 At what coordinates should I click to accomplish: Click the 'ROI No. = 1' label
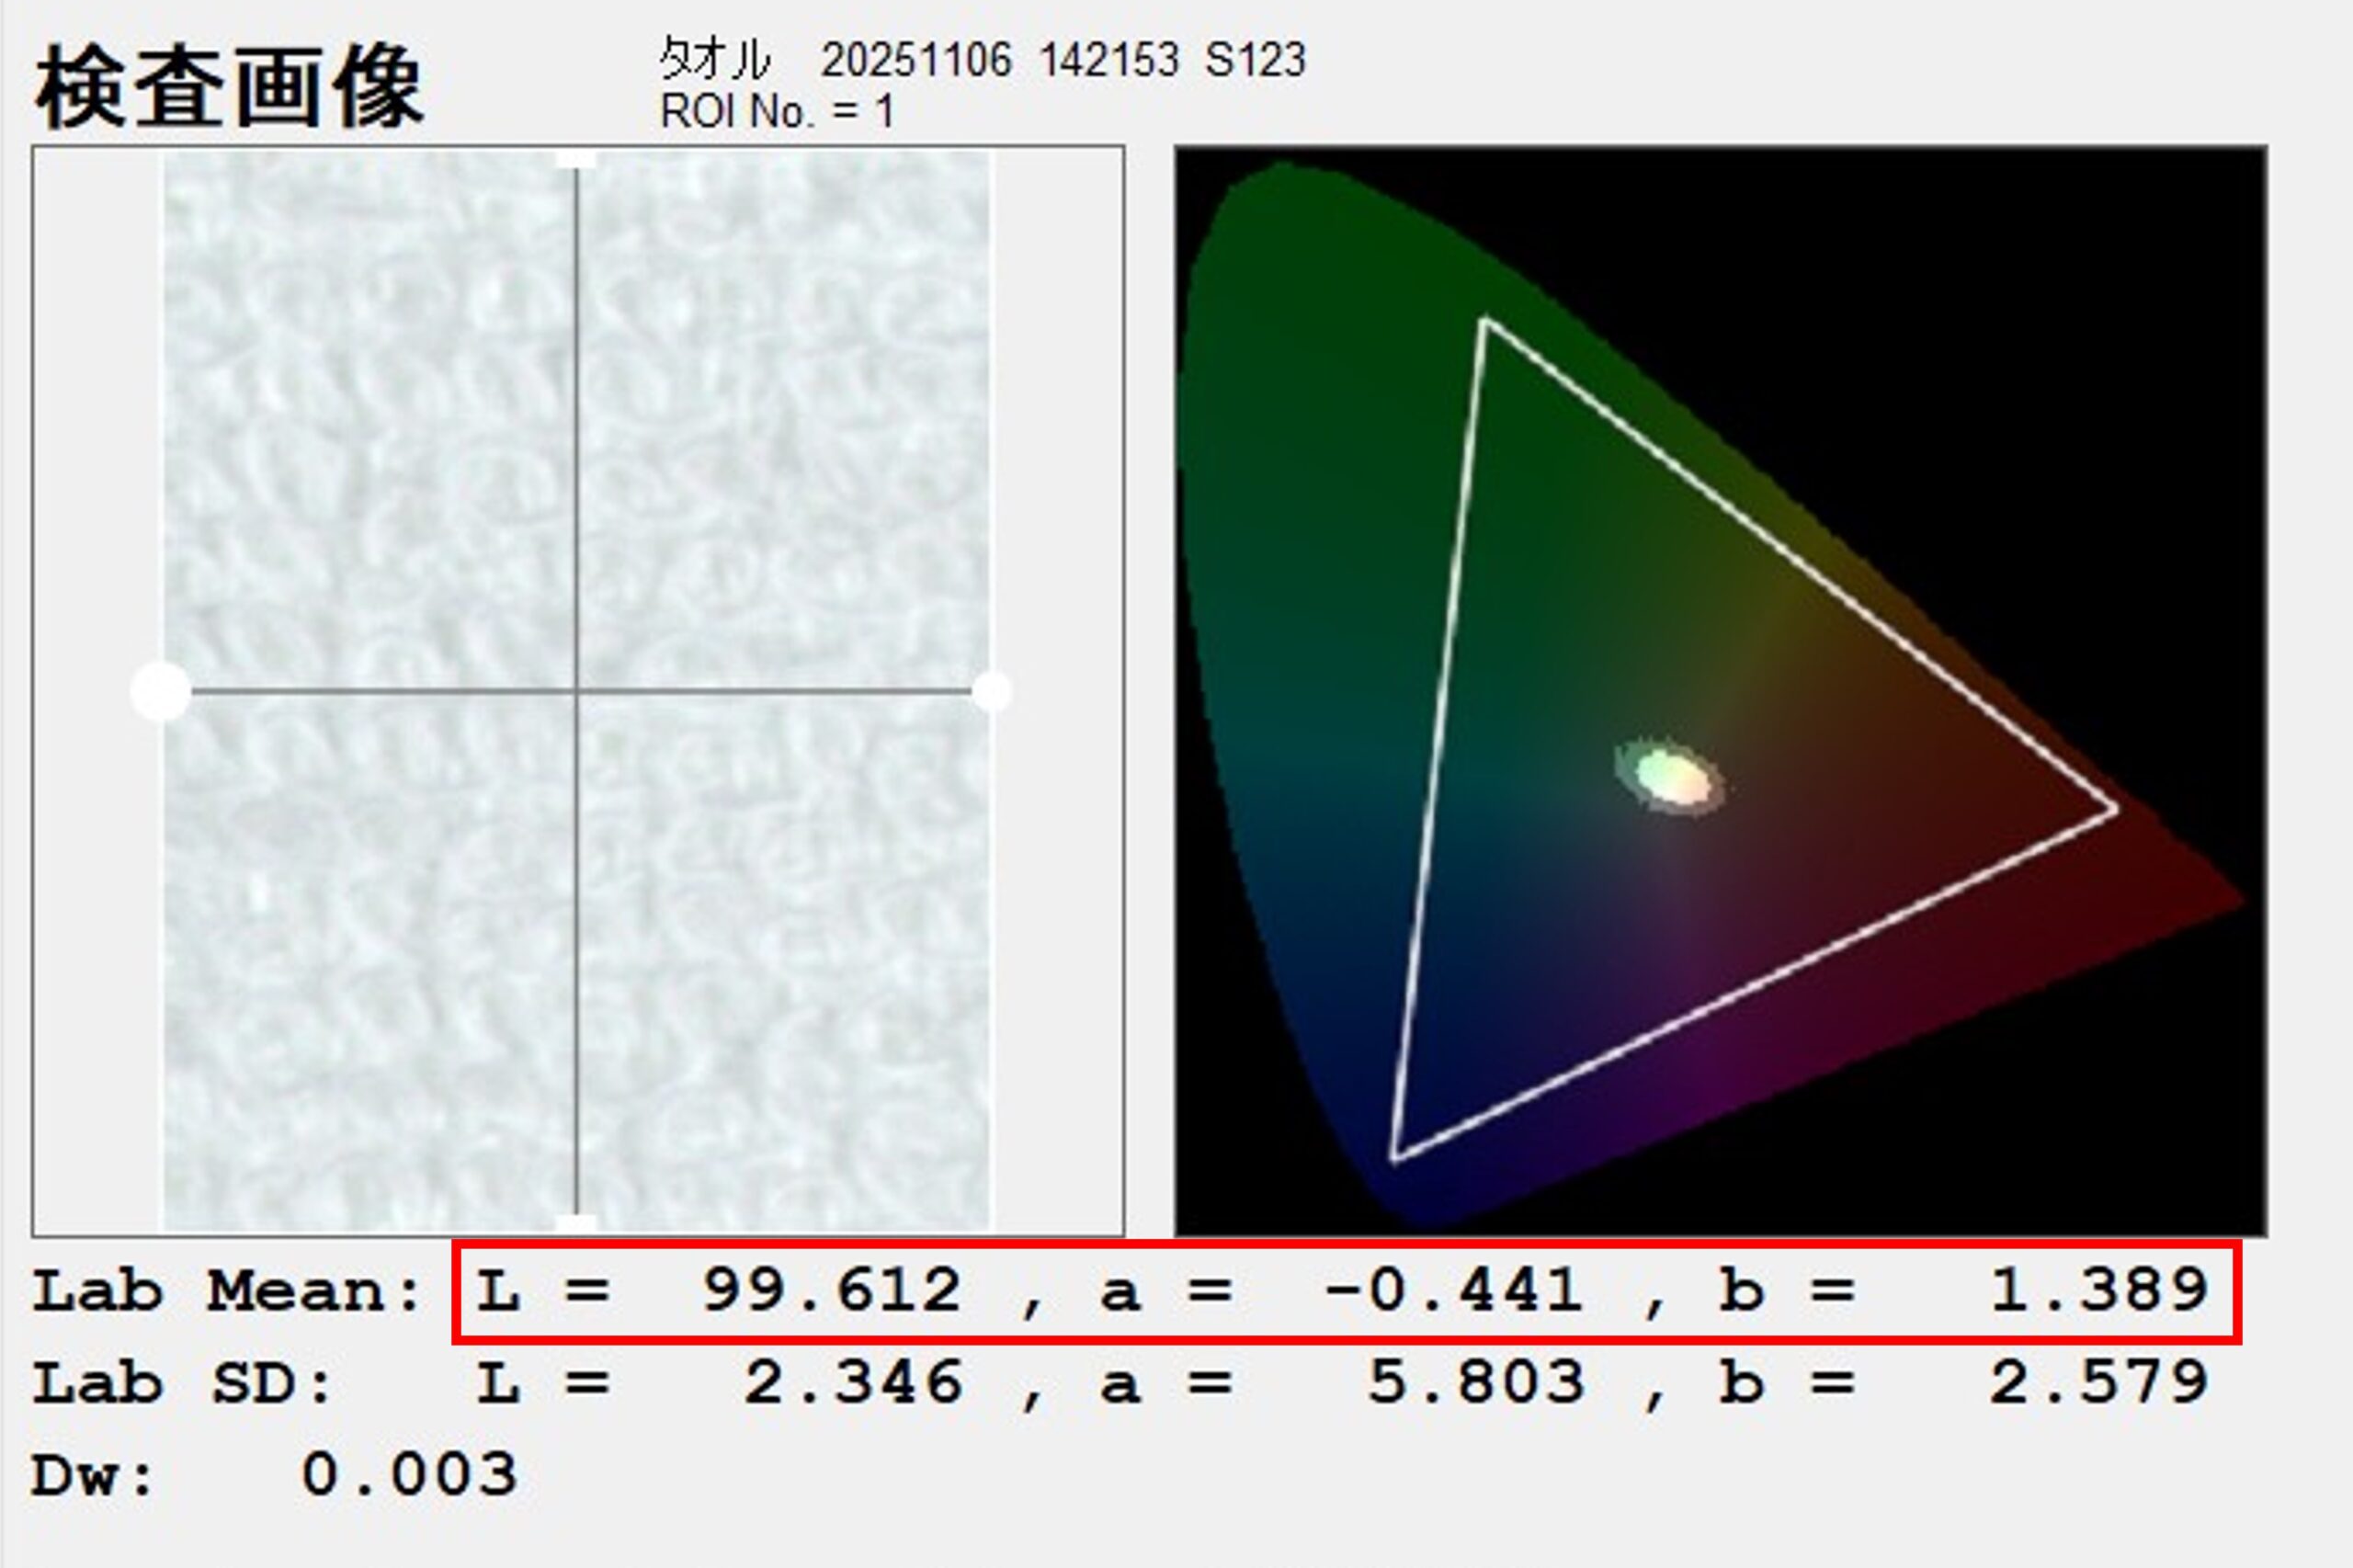(777, 112)
